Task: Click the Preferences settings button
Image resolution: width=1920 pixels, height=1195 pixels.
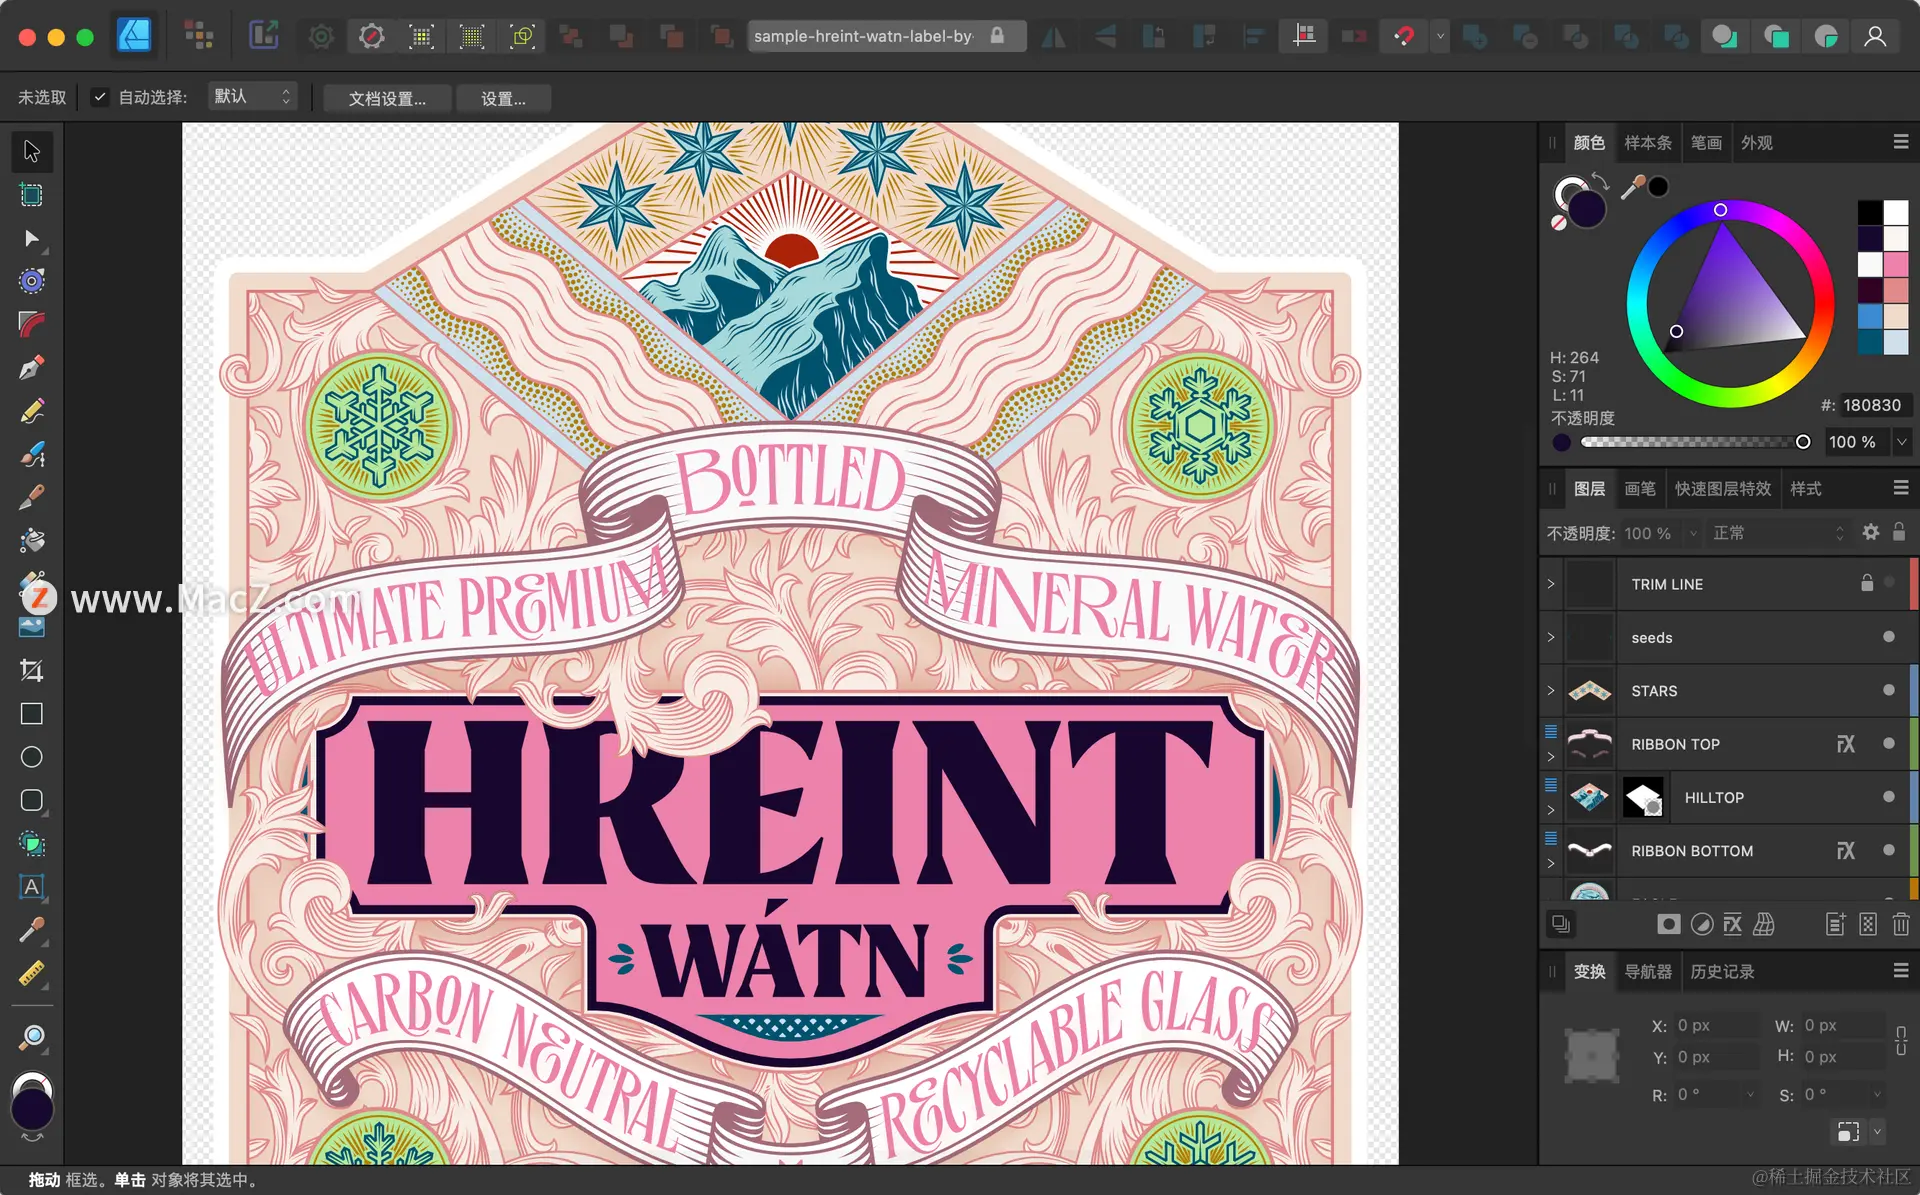Action: coord(503,98)
